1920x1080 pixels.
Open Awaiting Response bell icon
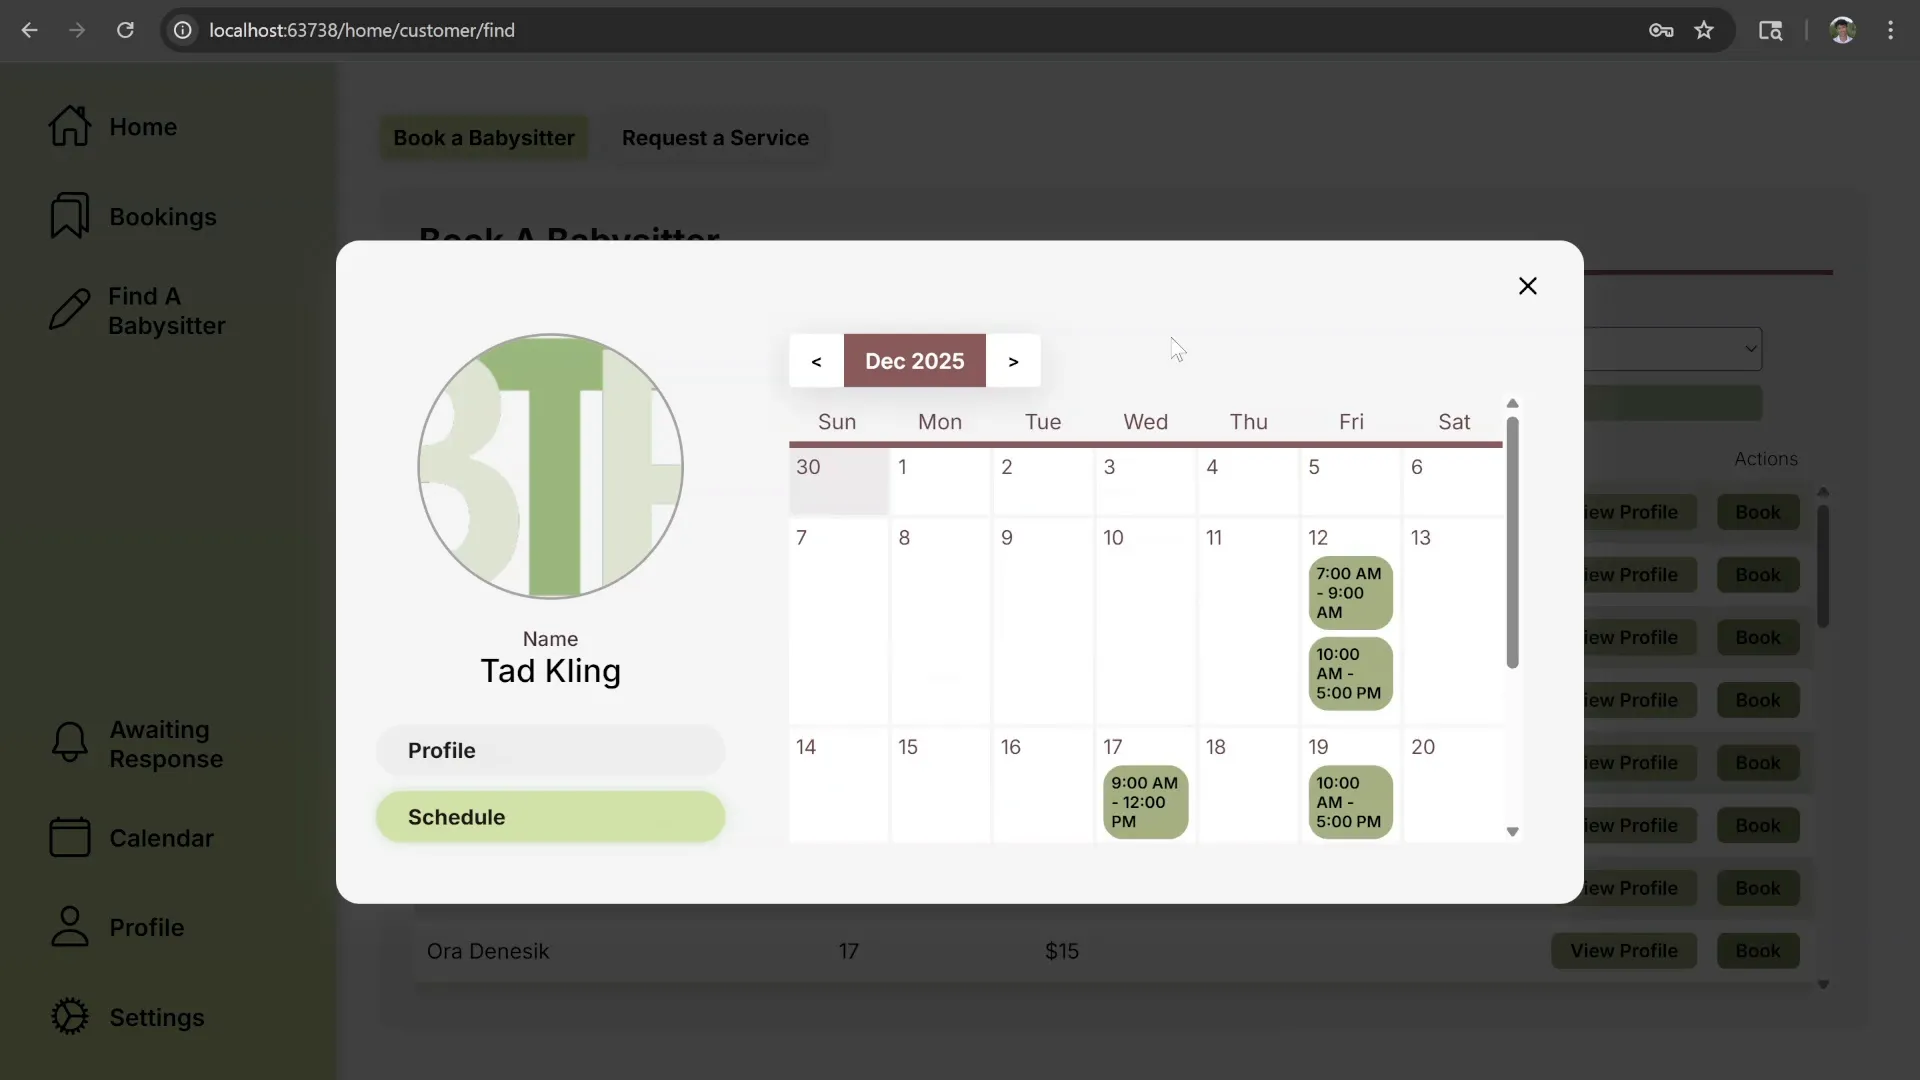click(70, 743)
